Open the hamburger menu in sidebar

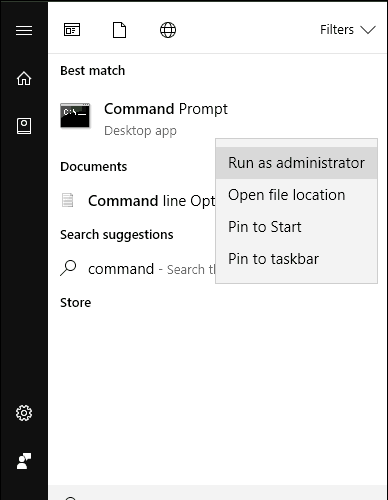[24, 30]
